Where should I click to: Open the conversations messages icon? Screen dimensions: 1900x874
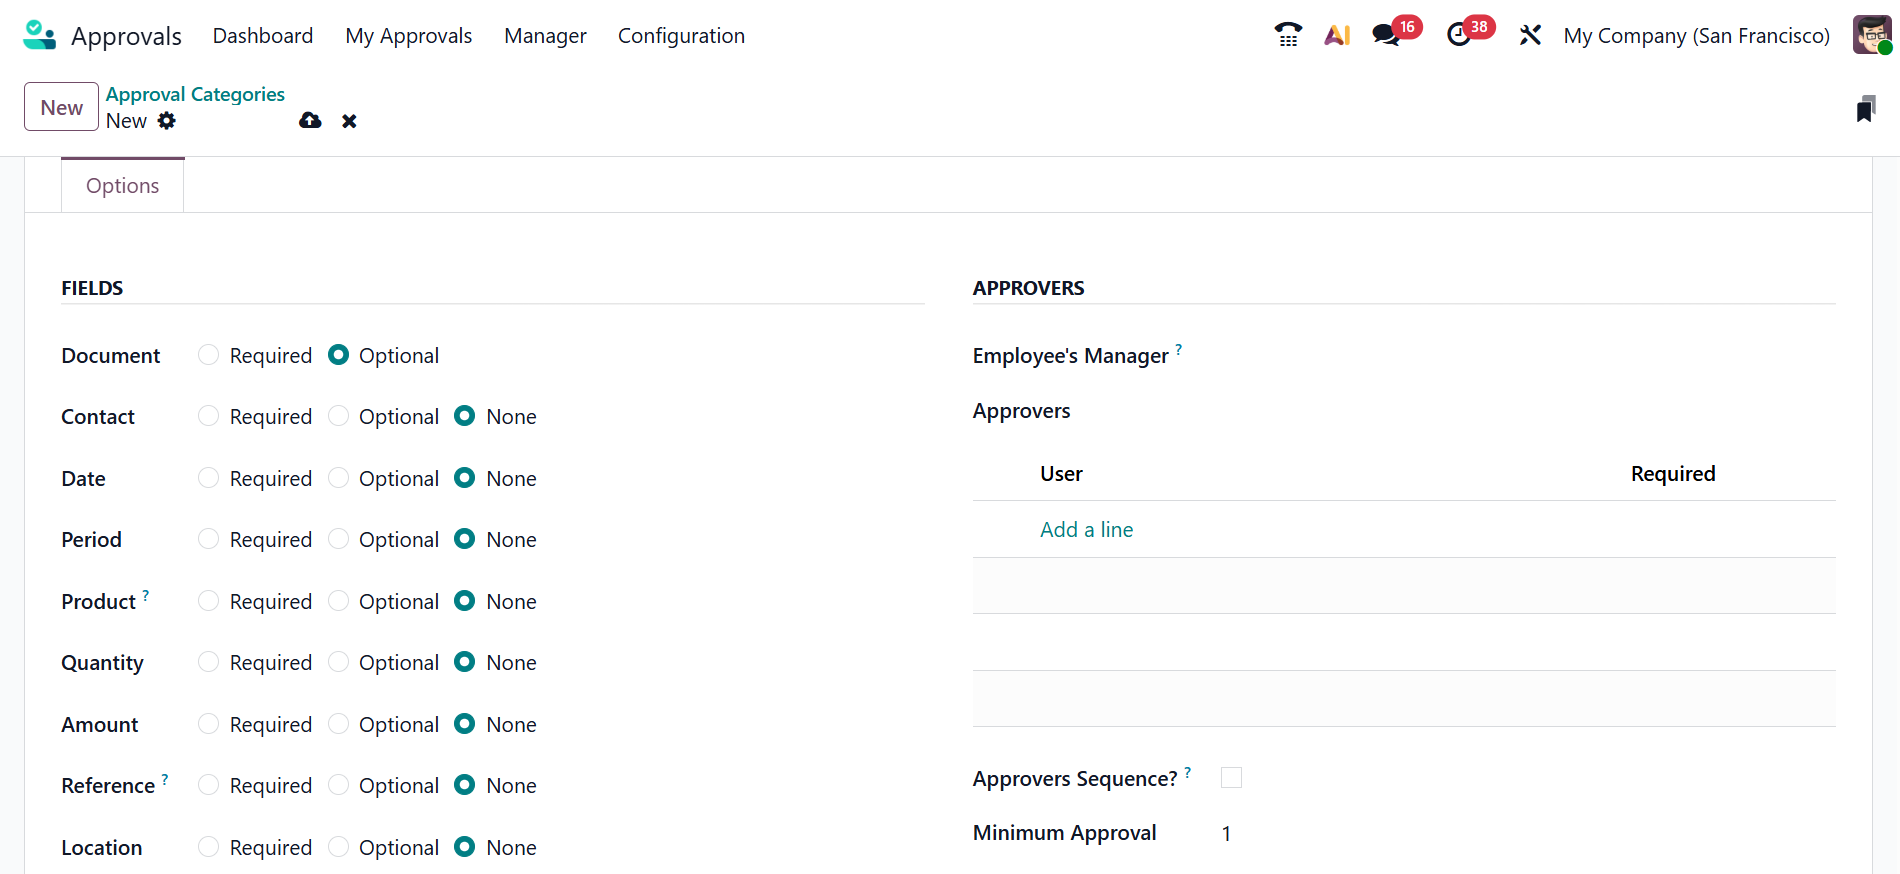1386,36
